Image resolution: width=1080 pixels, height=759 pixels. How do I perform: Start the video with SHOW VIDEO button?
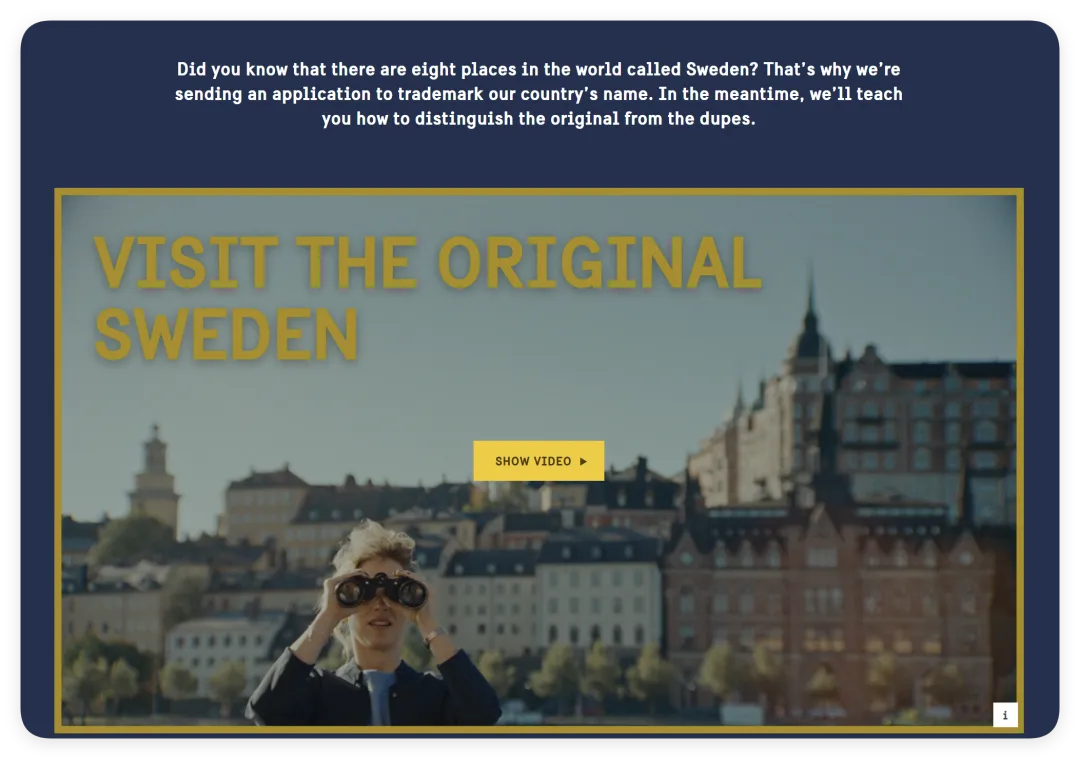click(x=539, y=461)
